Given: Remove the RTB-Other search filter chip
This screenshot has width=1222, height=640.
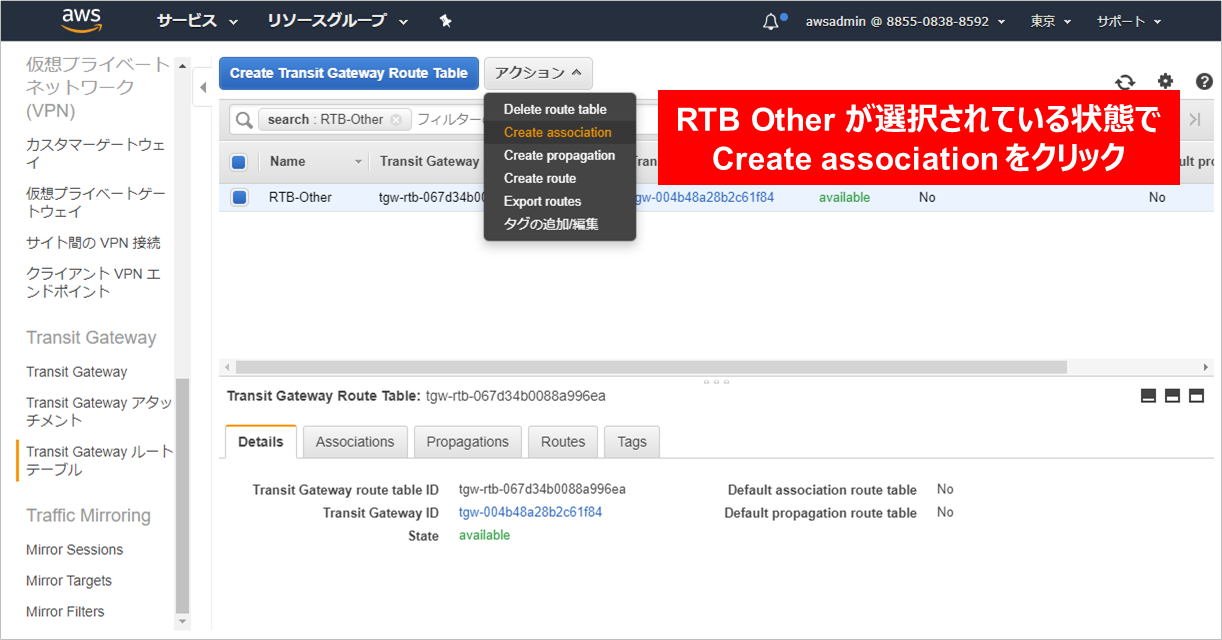Looking at the screenshot, I should (396, 120).
